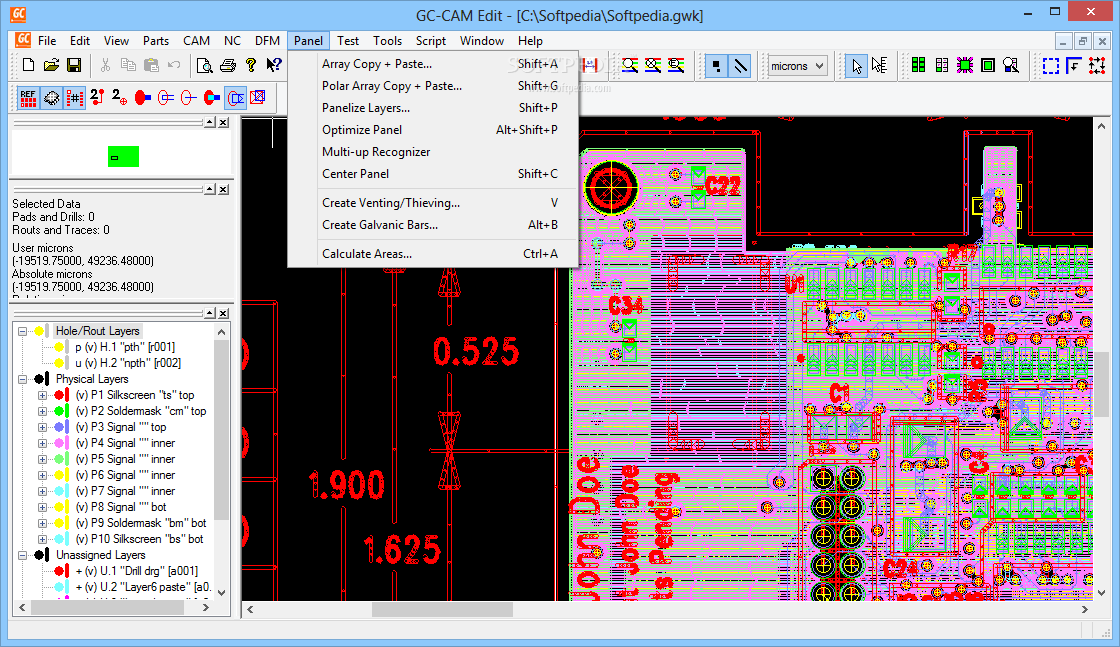The width and height of the screenshot is (1120, 647).
Task: Click the filled red pad with blue trace icon
Action: 143,97
